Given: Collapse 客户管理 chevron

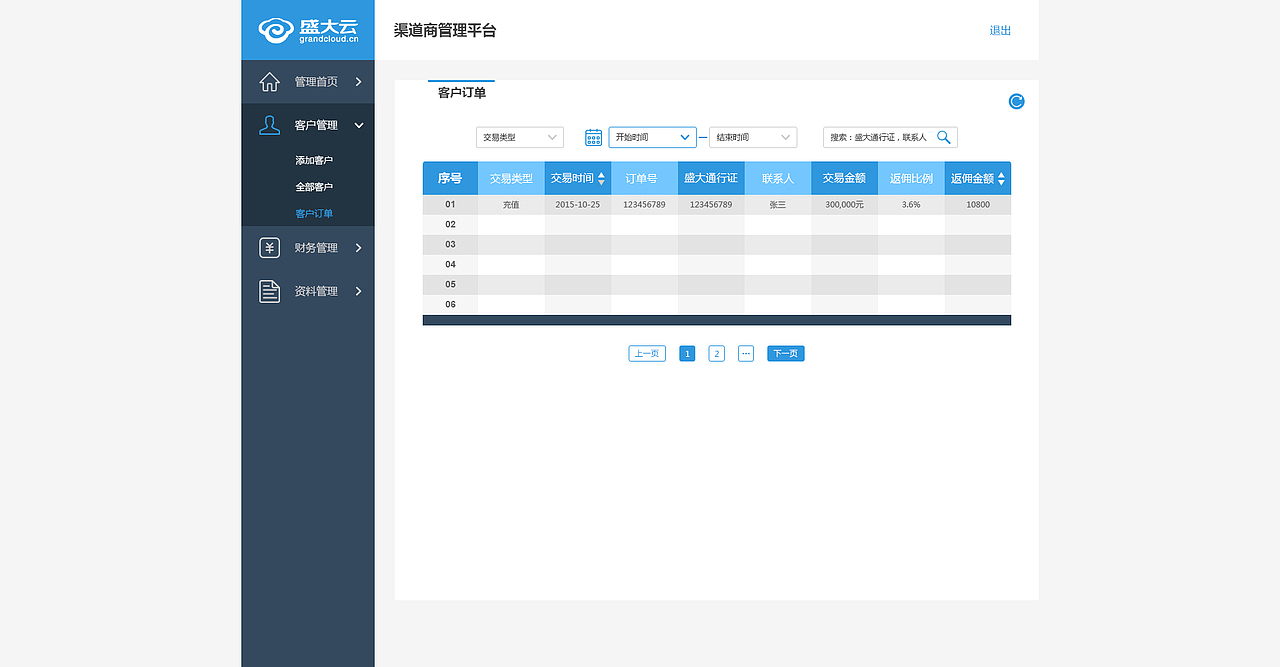Looking at the screenshot, I should 359,125.
